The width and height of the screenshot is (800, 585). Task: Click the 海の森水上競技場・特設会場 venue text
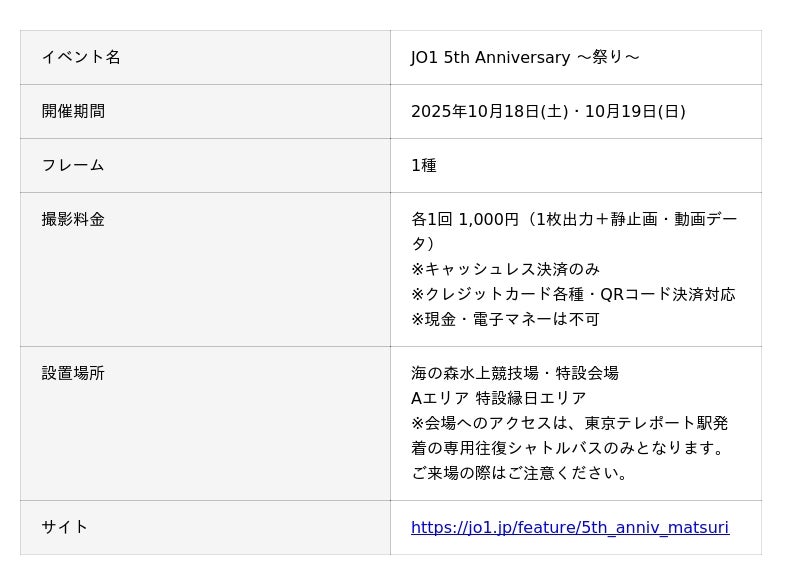pos(514,373)
